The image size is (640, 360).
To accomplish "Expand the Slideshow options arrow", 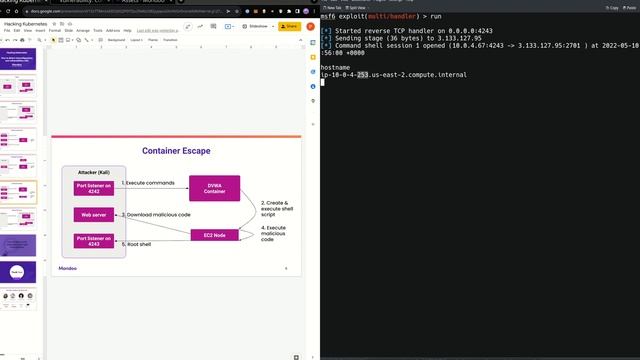I will tap(273, 27).
